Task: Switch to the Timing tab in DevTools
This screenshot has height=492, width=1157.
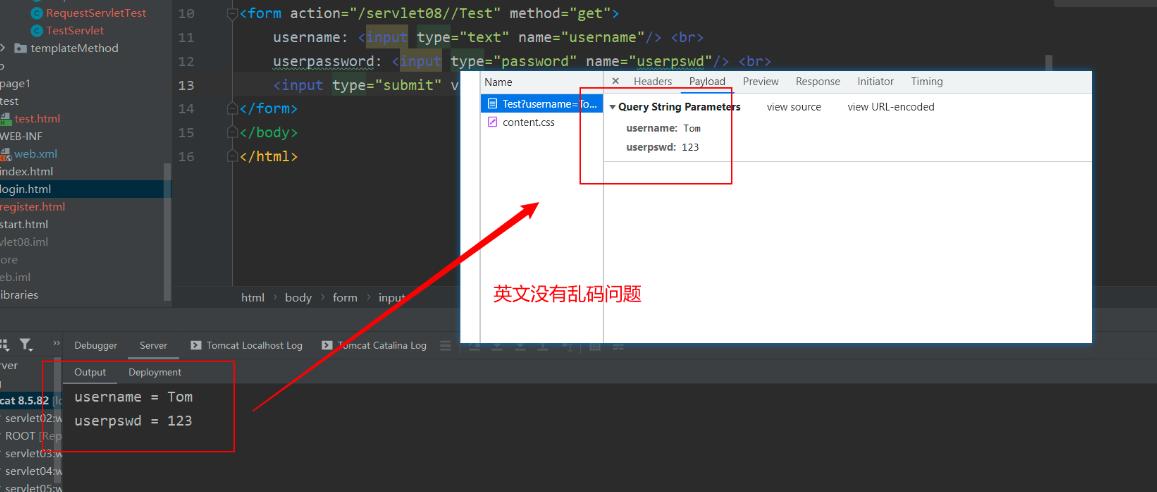Action: [x=927, y=81]
